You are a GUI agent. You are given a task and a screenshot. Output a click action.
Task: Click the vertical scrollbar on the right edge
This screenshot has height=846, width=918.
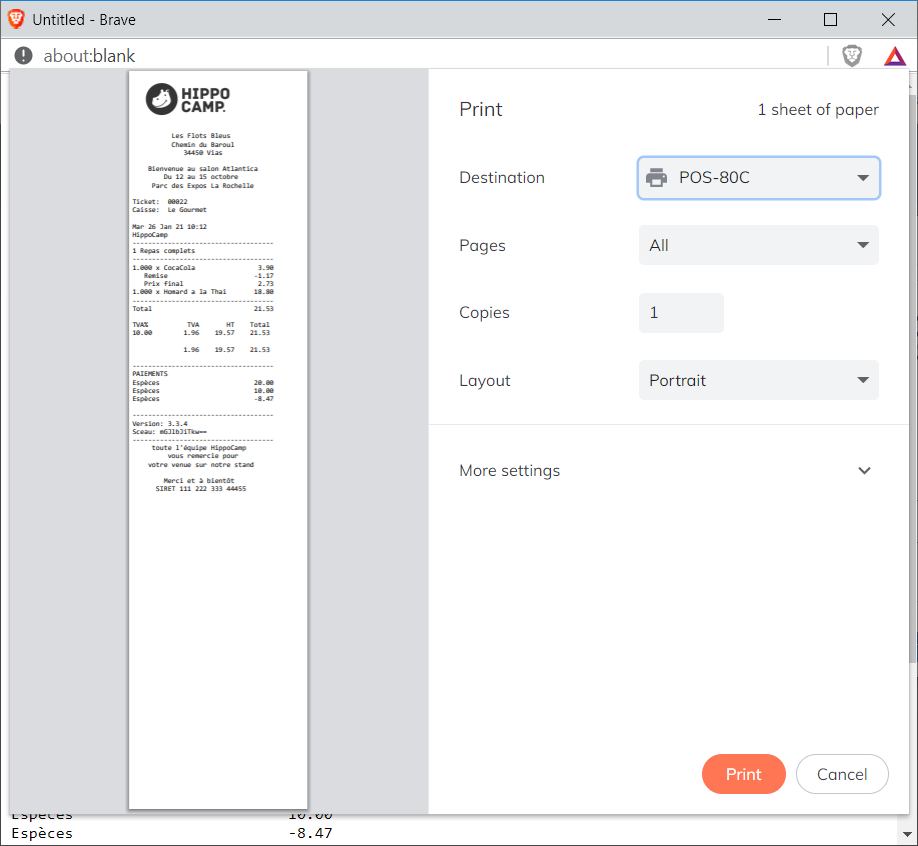point(913,400)
